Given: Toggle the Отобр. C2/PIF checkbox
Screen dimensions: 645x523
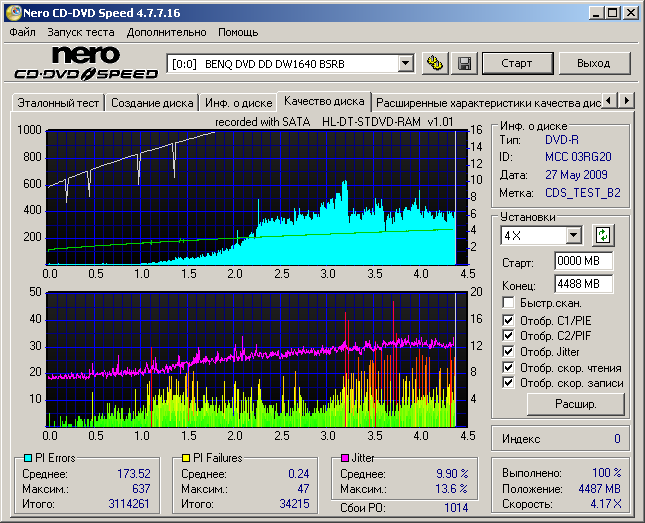Looking at the screenshot, I should [x=508, y=336].
